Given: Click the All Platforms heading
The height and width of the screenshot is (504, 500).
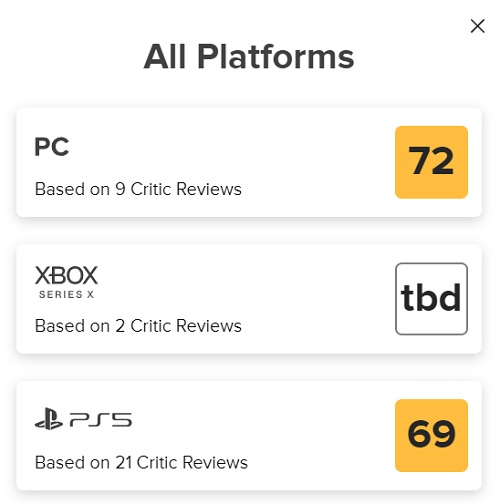Looking at the screenshot, I should (x=249, y=57).
